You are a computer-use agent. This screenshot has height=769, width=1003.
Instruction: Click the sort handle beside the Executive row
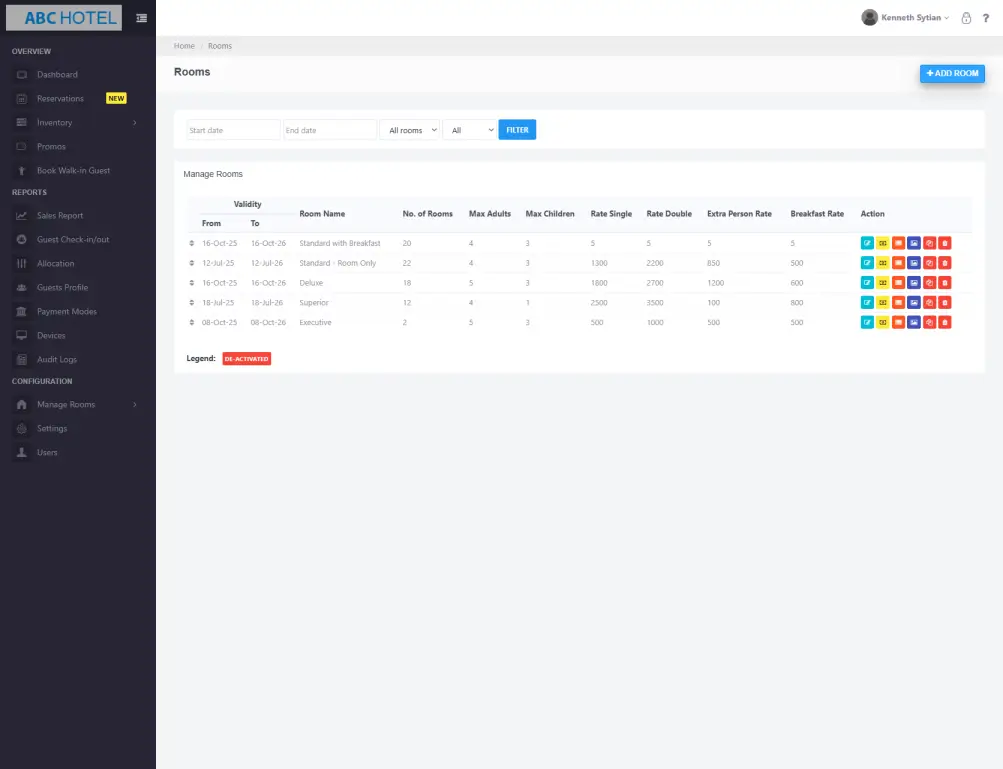tap(191, 322)
